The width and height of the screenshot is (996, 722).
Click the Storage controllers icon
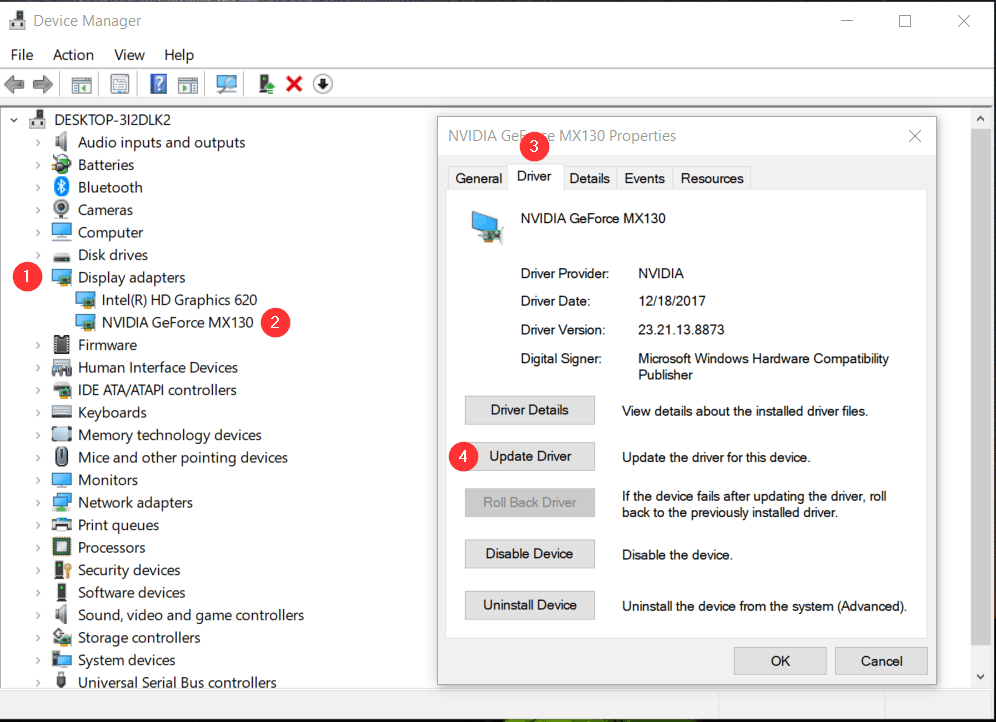[x=62, y=636]
